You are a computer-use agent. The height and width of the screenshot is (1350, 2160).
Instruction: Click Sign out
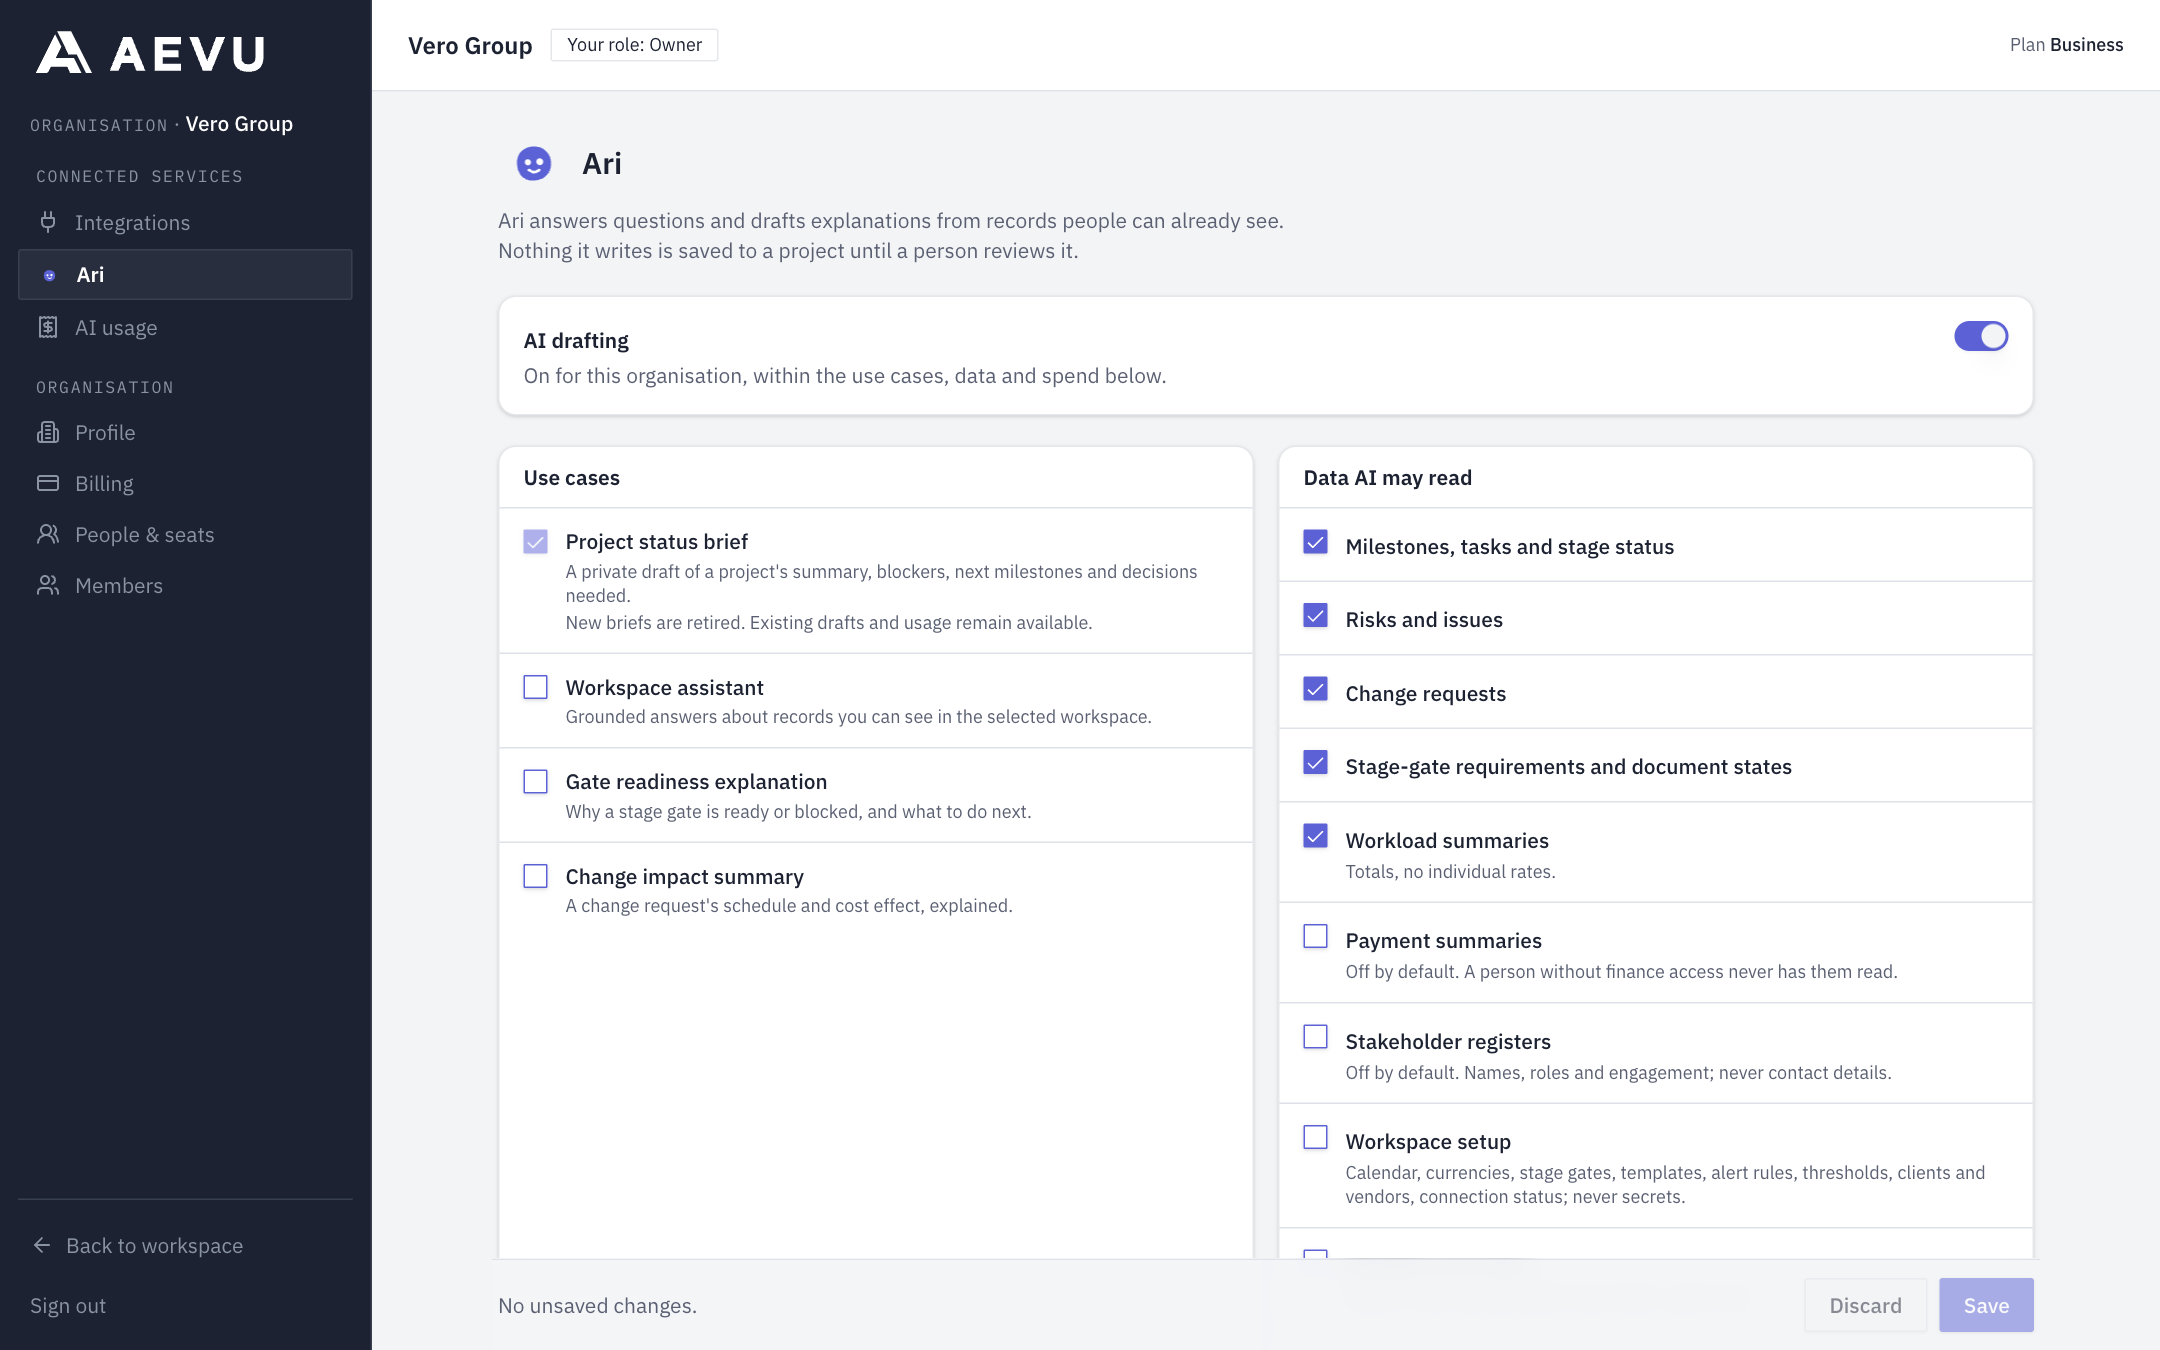[68, 1305]
